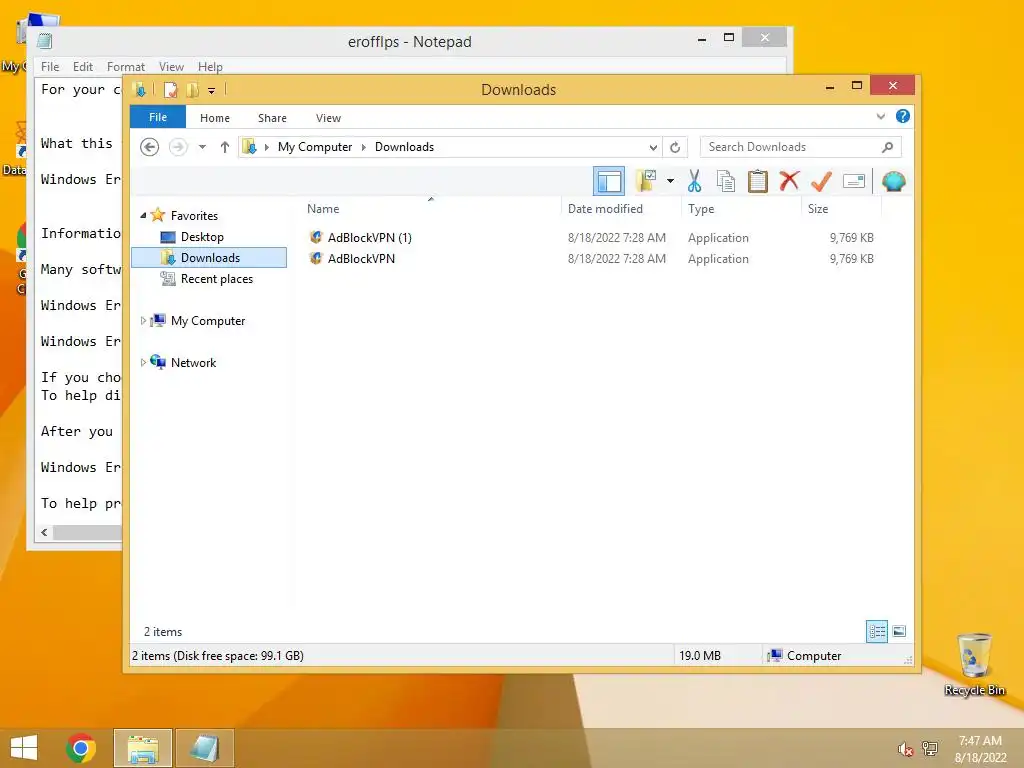This screenshot has height=768, width=1024.
Task: Select My Computer in navigation pane
Action: [x=208, y=321]
